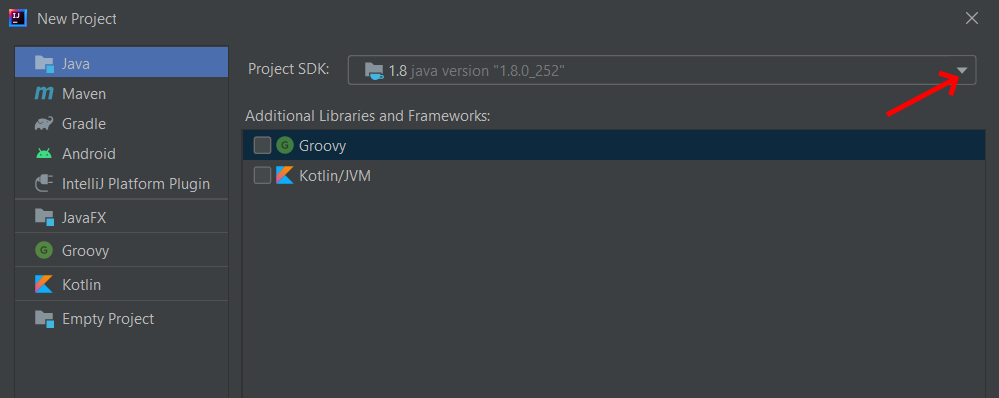
Task: Click the IntelliJ Platform Plugin plug icon
Action: click(x=44, y=184)
